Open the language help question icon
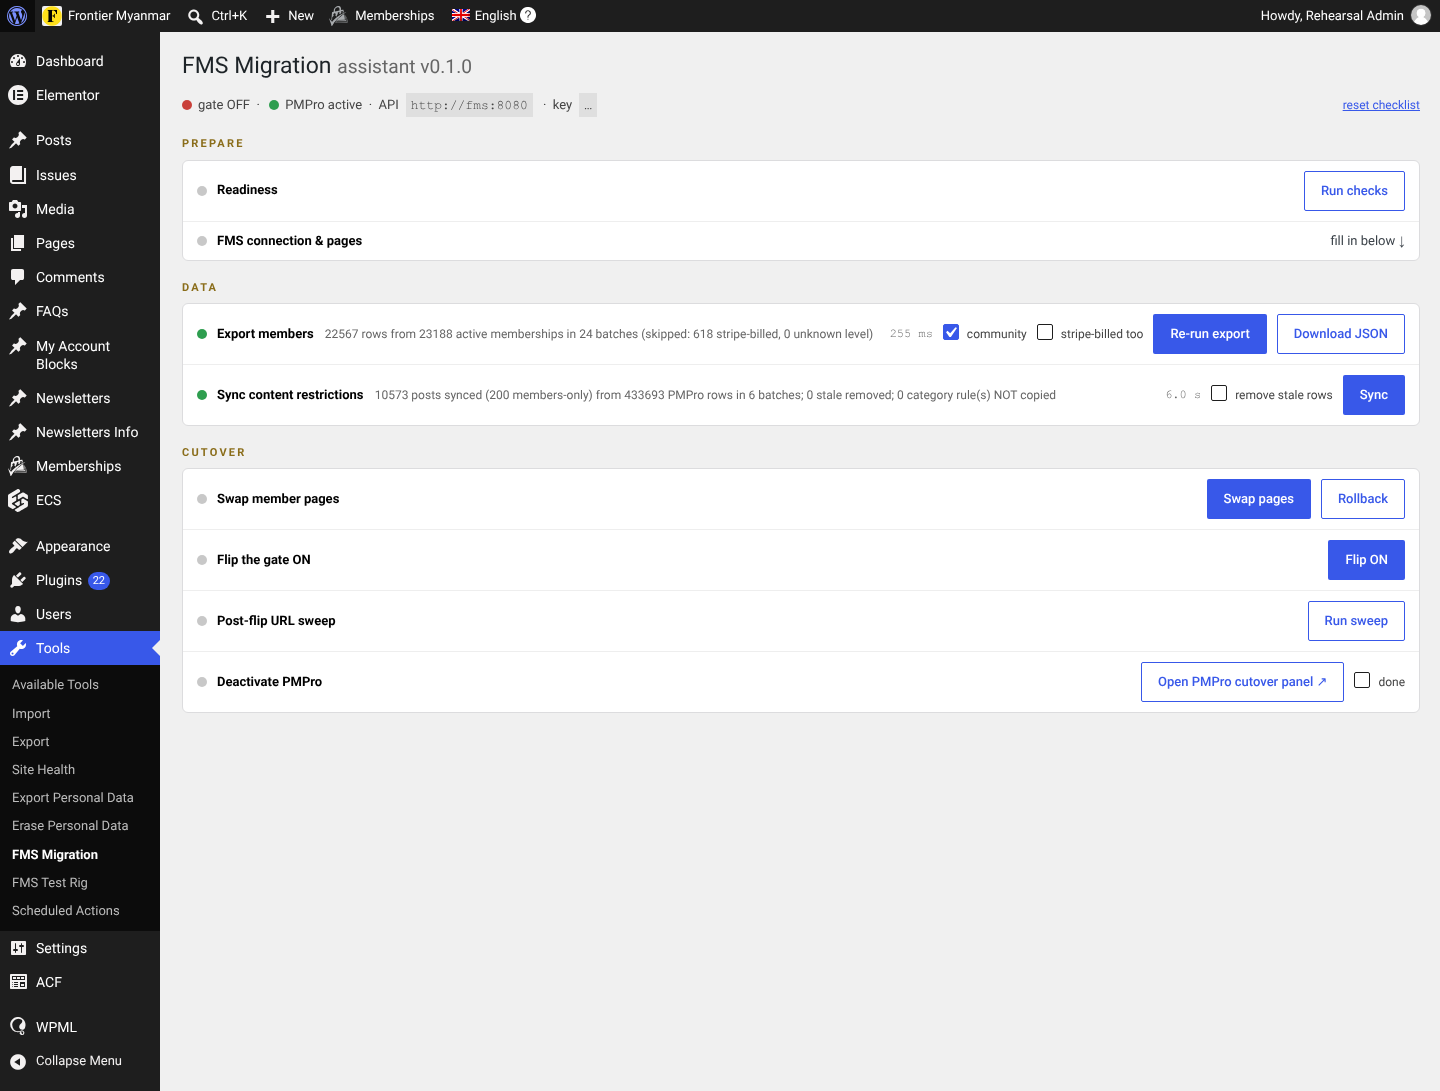The image size is (1440, 1091). tap(528, 15)
